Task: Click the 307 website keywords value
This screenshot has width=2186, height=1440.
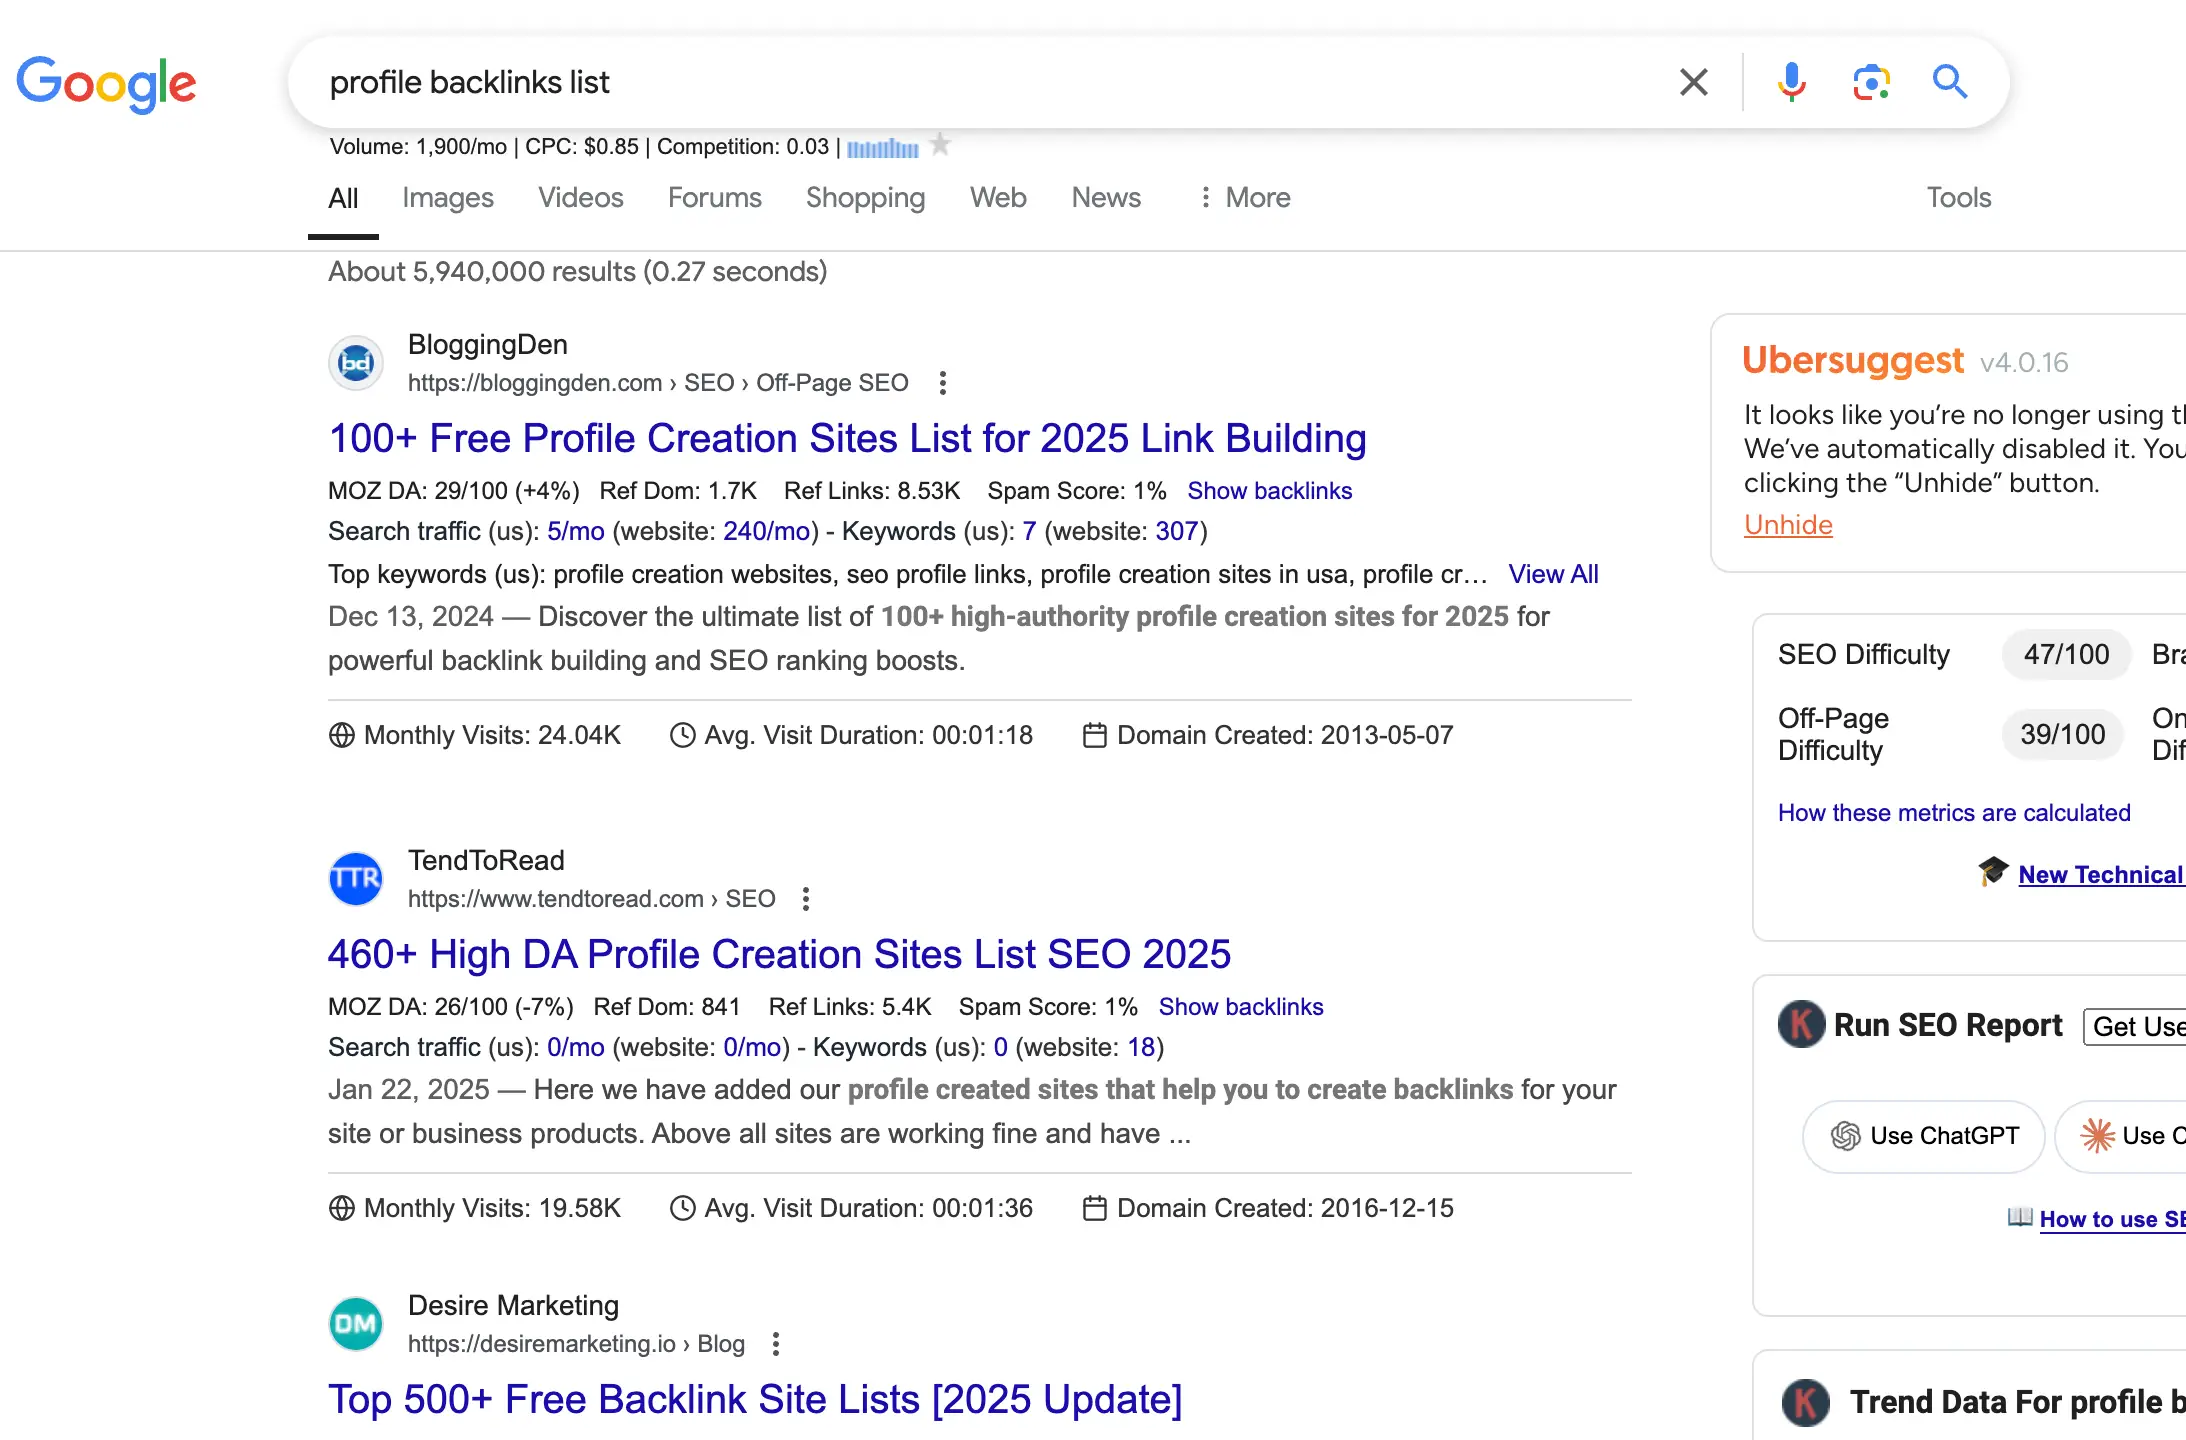Action: click(x=1176, y=531)
